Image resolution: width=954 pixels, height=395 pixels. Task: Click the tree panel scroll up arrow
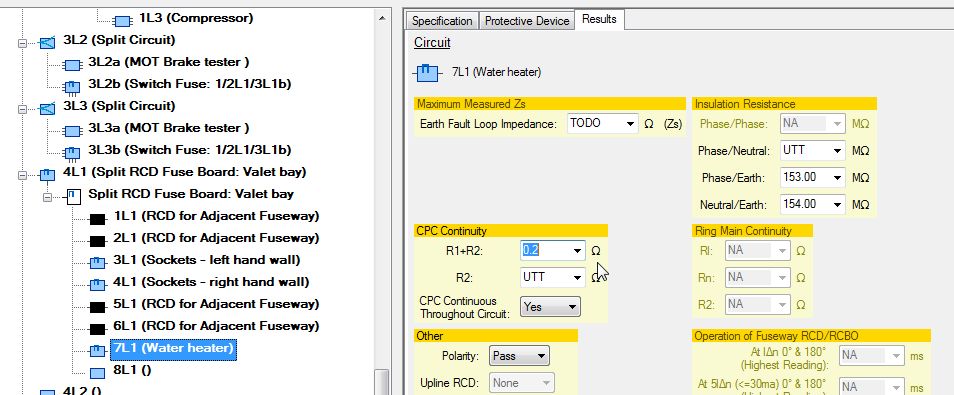381,18
